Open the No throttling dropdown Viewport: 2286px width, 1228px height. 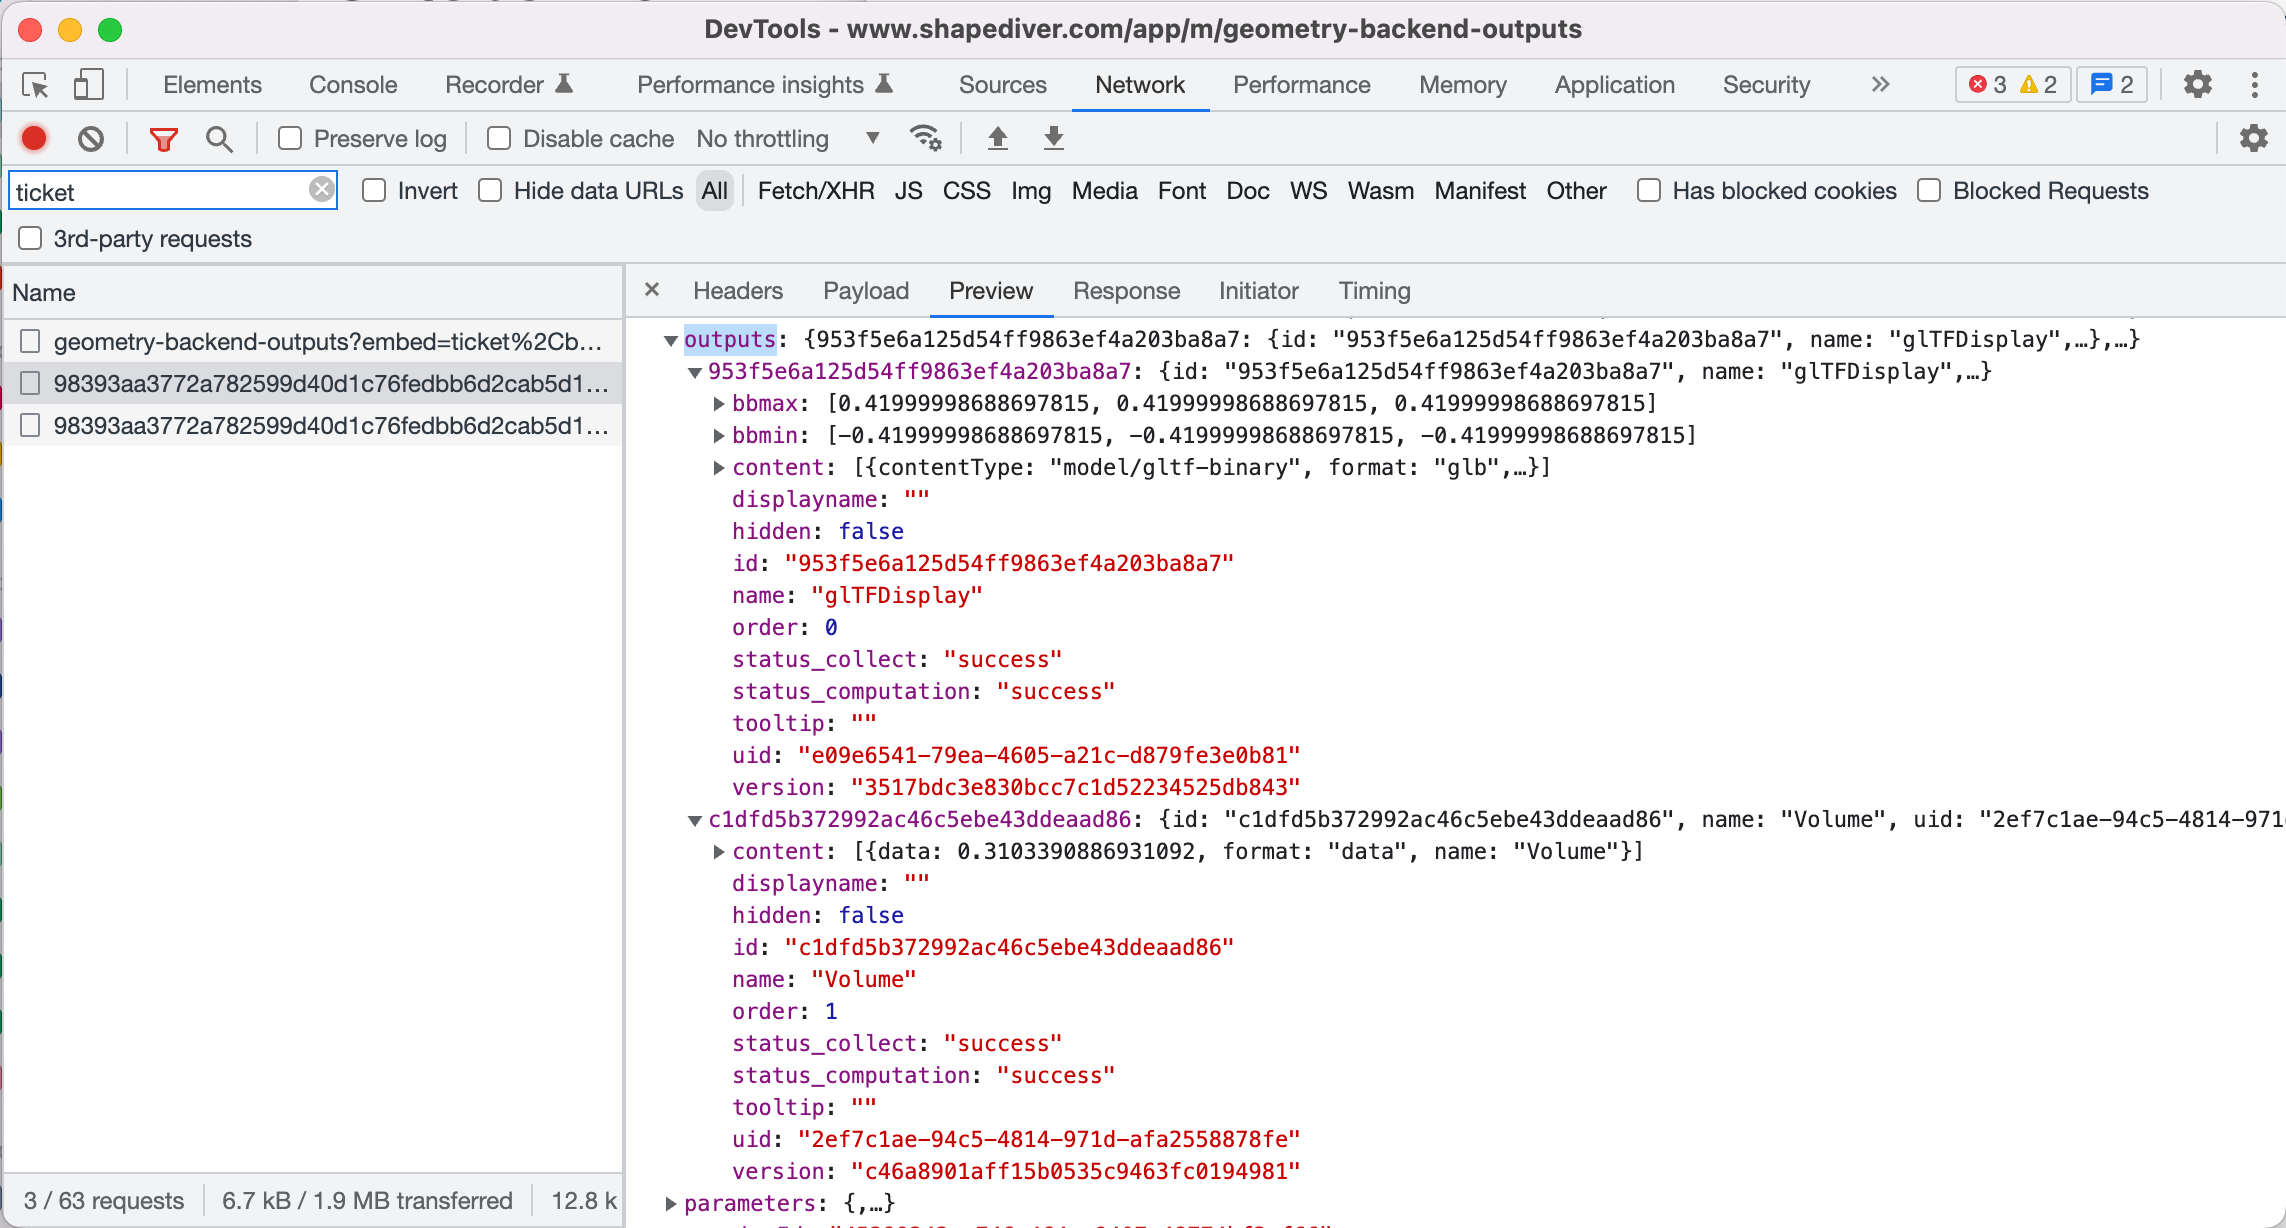(x=788, y=138)
